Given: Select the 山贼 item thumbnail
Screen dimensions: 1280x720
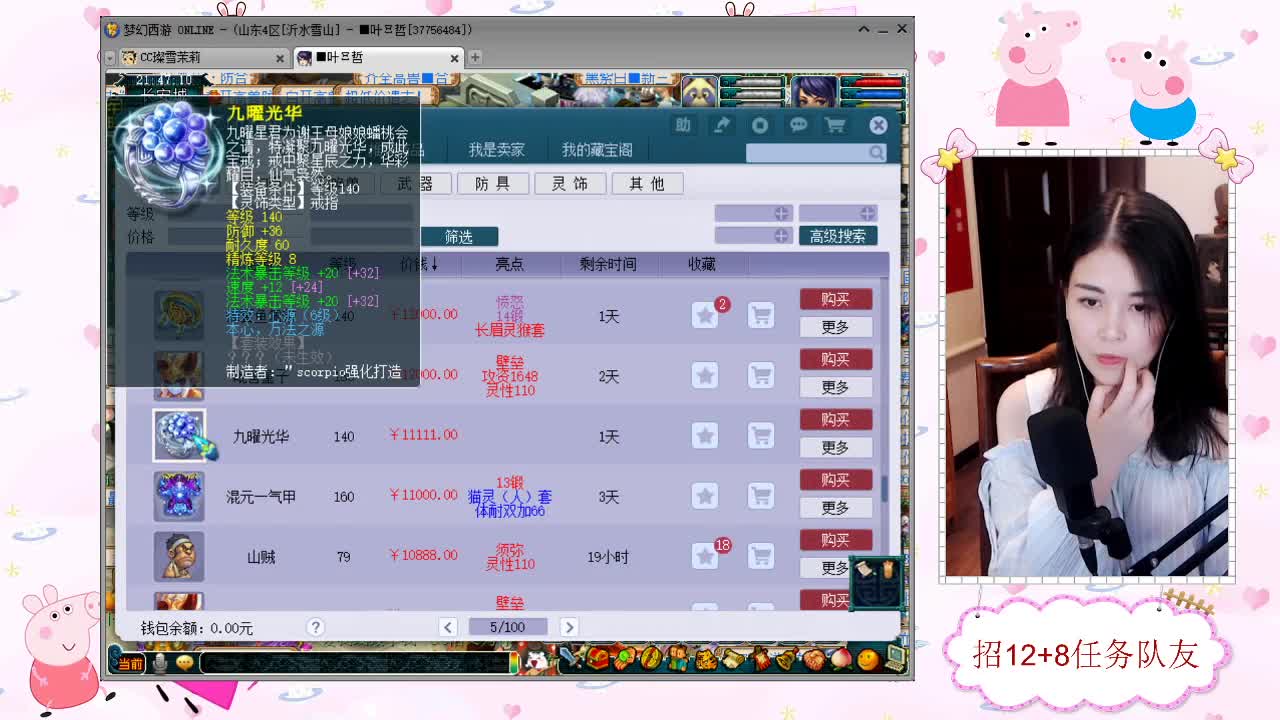Looking at the screenshot, I should 179,556.
